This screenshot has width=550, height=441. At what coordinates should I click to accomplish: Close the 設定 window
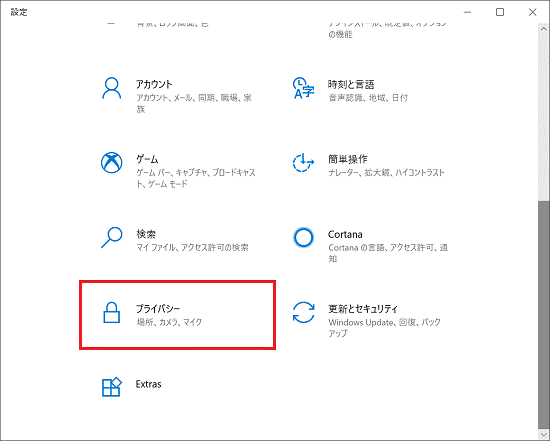click(532, 12)
